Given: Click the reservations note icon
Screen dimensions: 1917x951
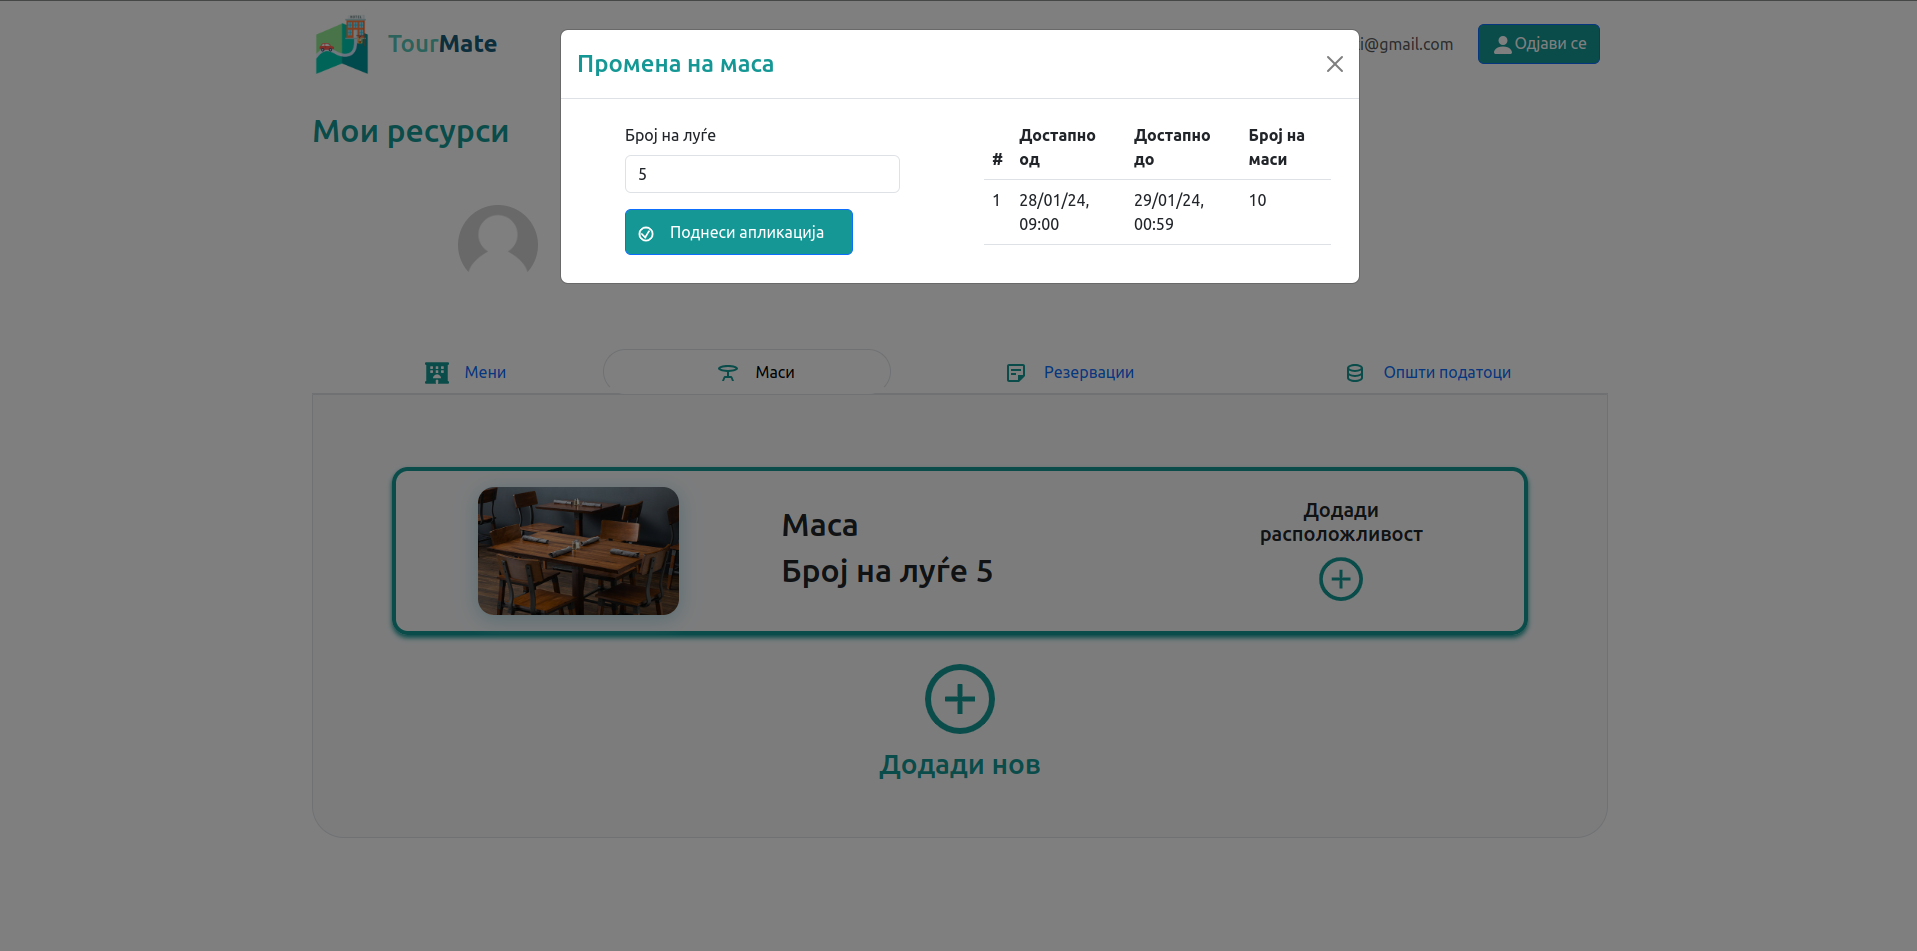Looking at the screenshot, I should (1015, 373).
